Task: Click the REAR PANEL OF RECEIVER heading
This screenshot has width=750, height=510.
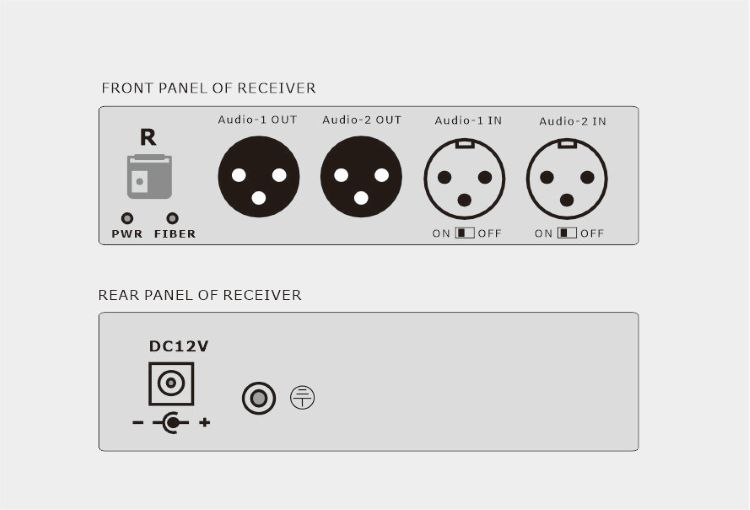Action: pos(199,295)
